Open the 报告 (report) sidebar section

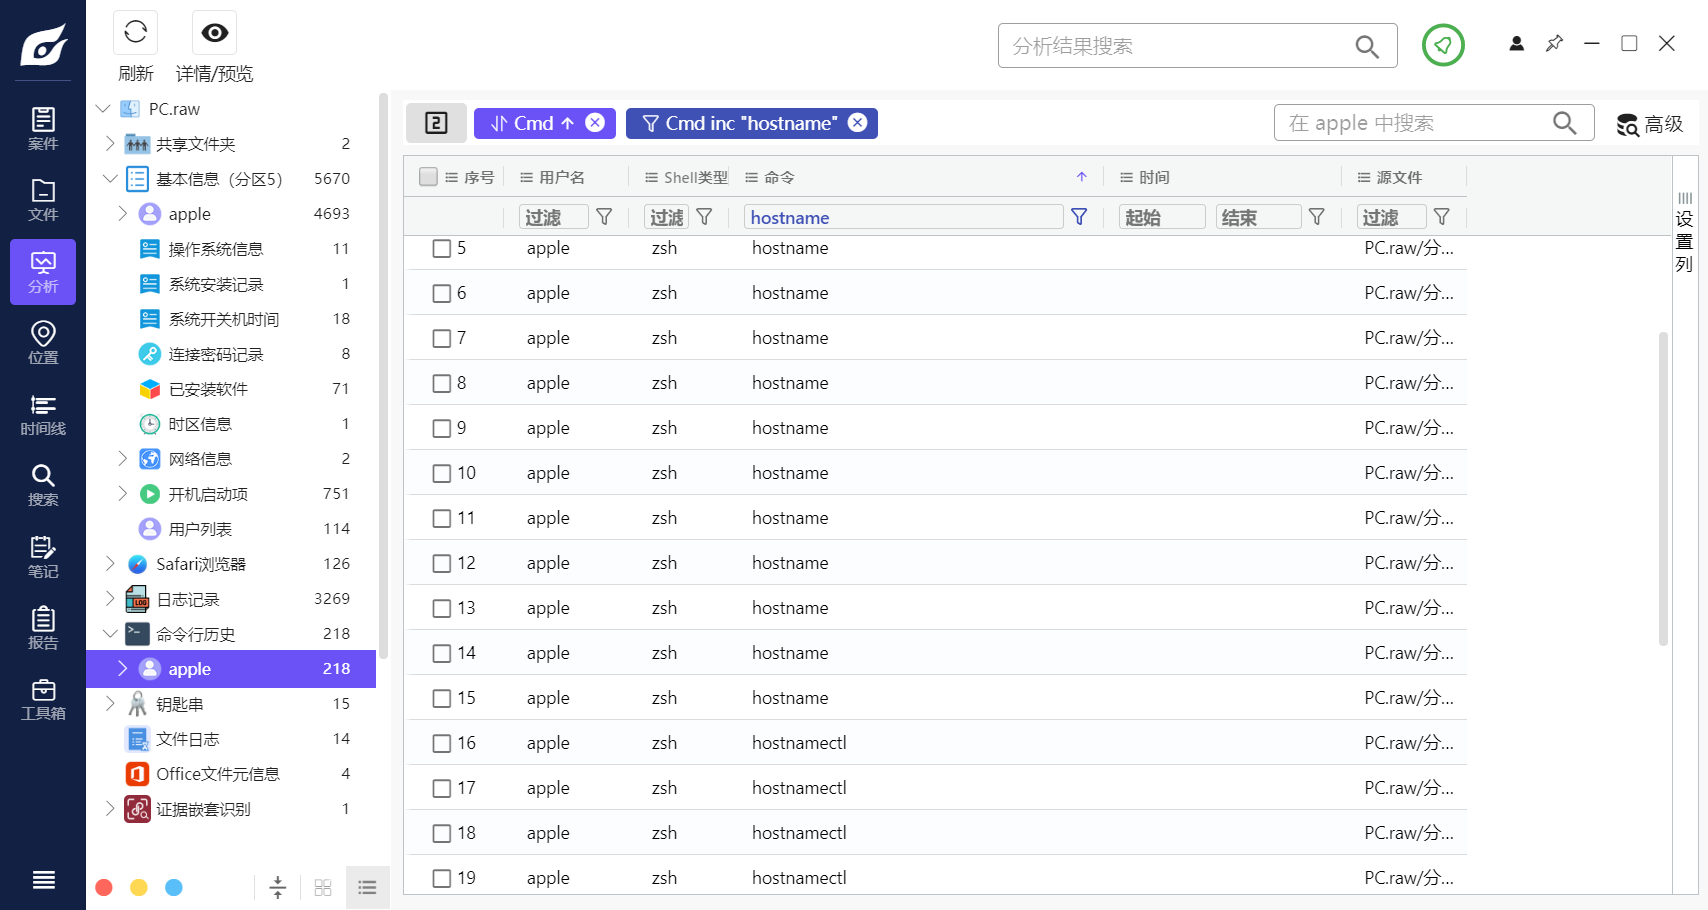pyautogui.click(x=43, y=628)
